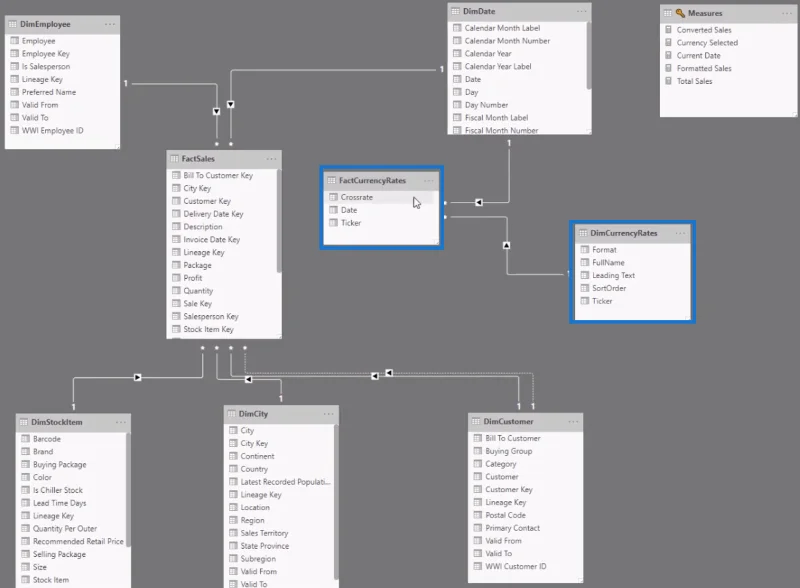Click the DimDate table header icon

click(x=455, y=11)
